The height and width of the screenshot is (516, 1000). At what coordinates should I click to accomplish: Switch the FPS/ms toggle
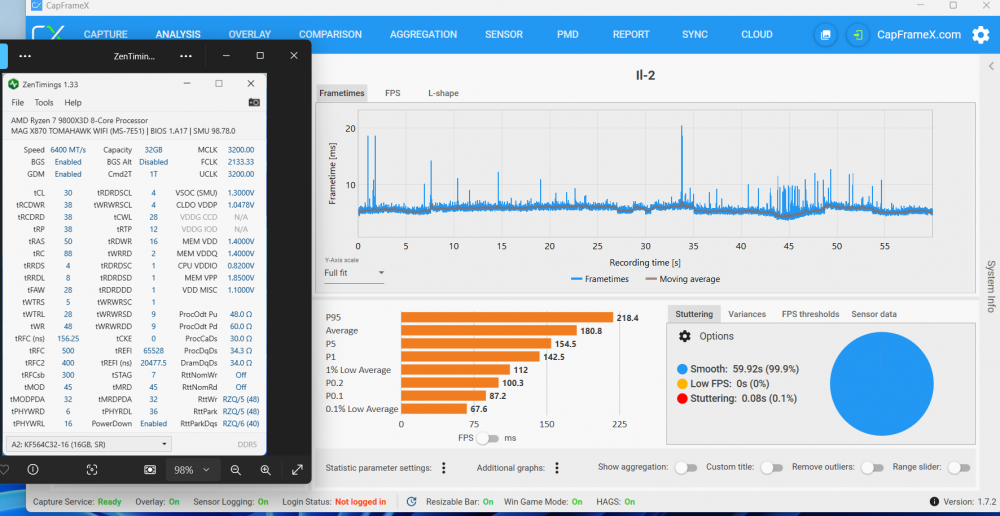[x=487, y=439]
